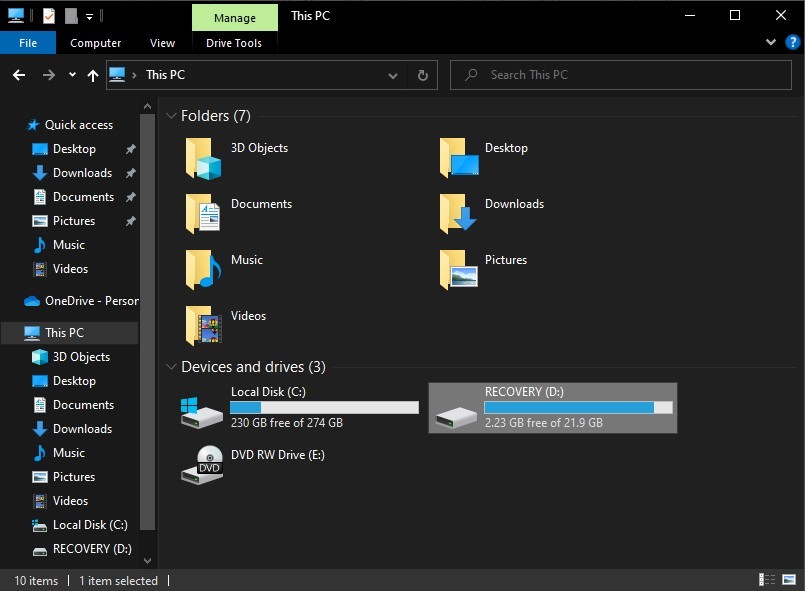Open RECOVERY (D:) in sidebar
The image size is (805, 591).
click(x=92, y=549)
